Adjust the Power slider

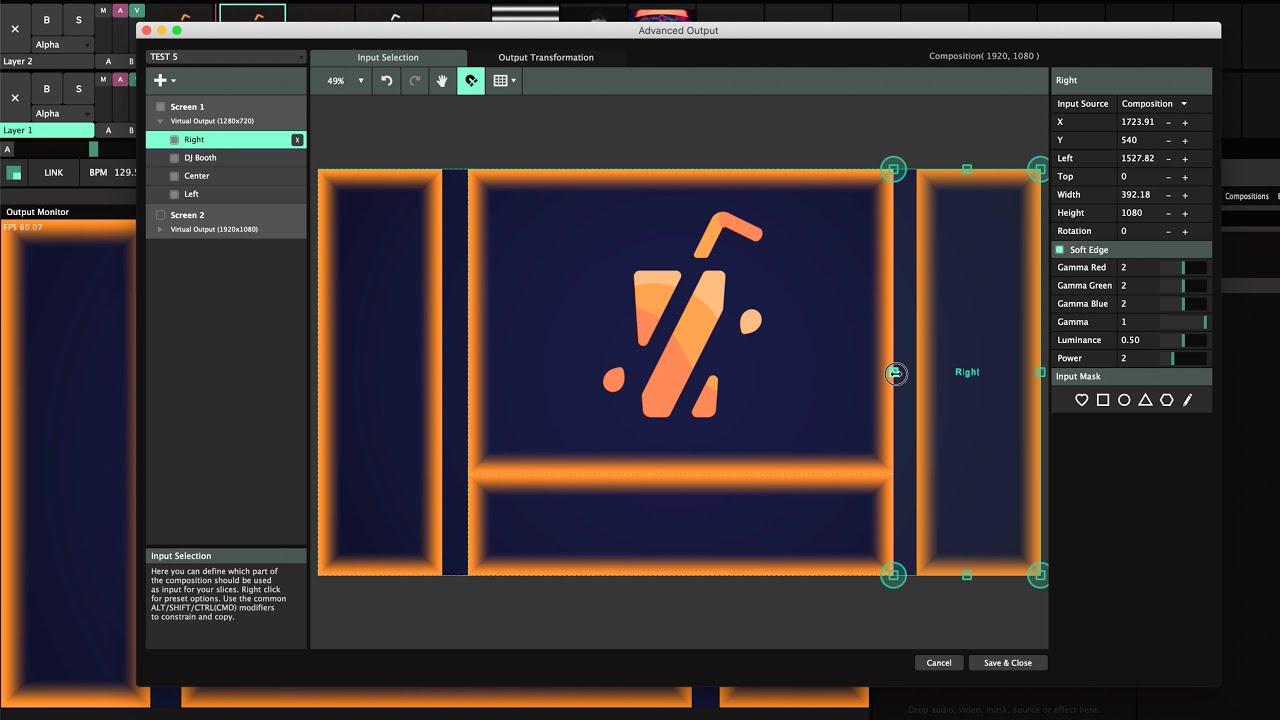click(x=1183, y=358)
